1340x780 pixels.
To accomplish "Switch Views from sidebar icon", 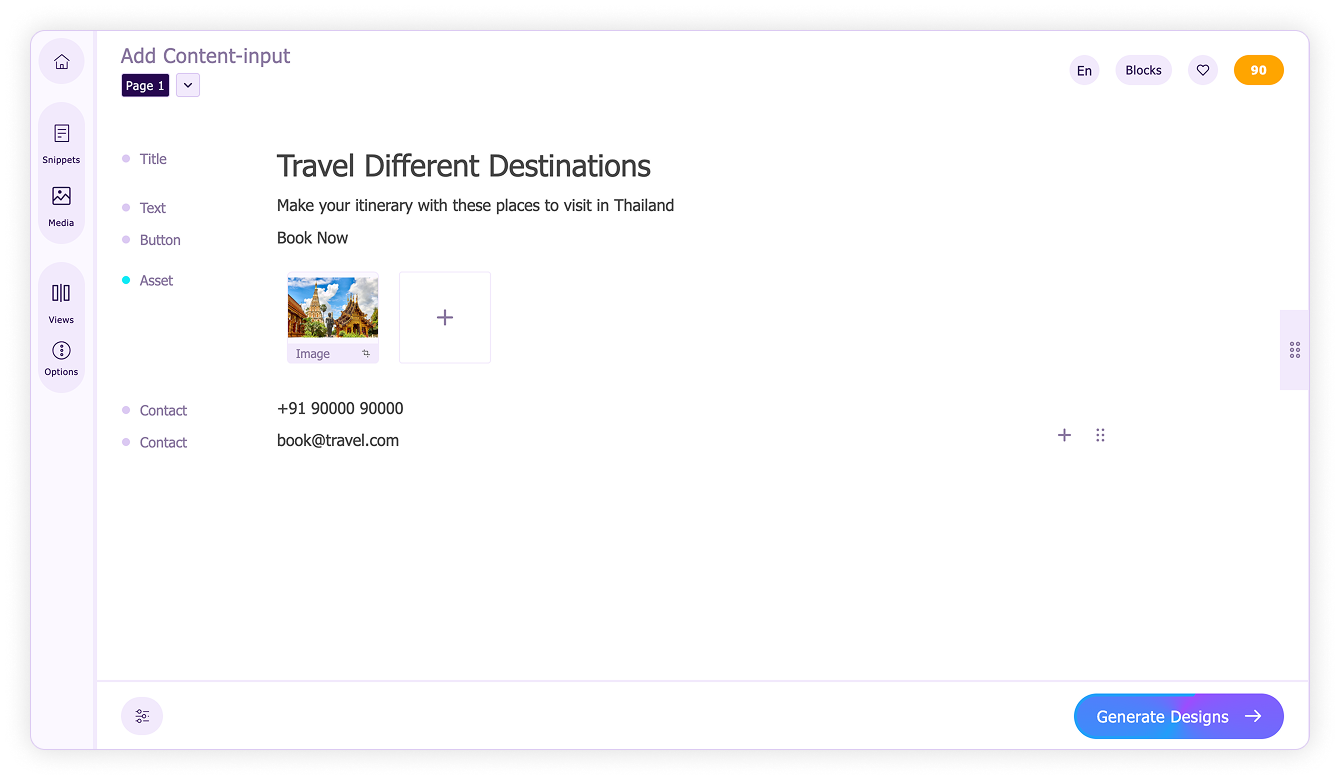I will coord(62,303).
